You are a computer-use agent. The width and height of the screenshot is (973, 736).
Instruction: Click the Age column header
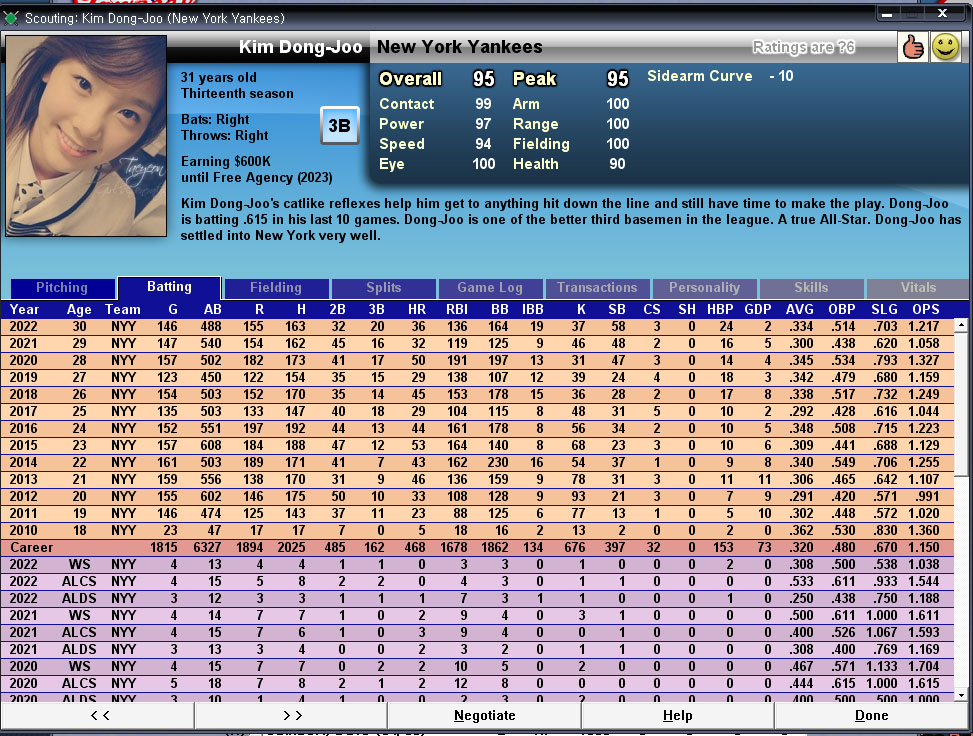(x=79, y=309)
